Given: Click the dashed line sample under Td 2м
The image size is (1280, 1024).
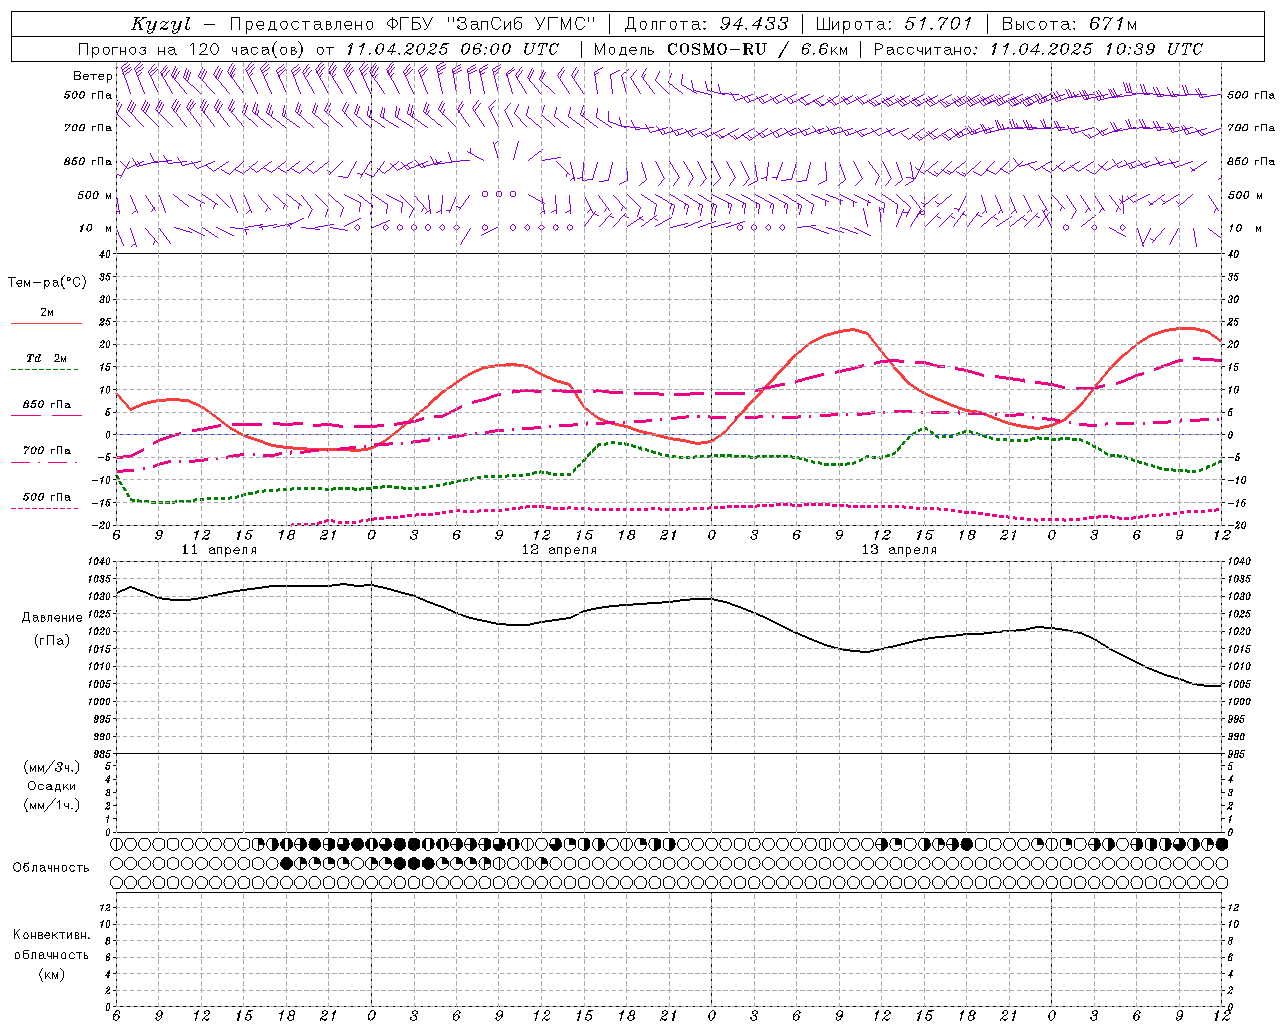Looking at the screenshot, I should 46,370.
